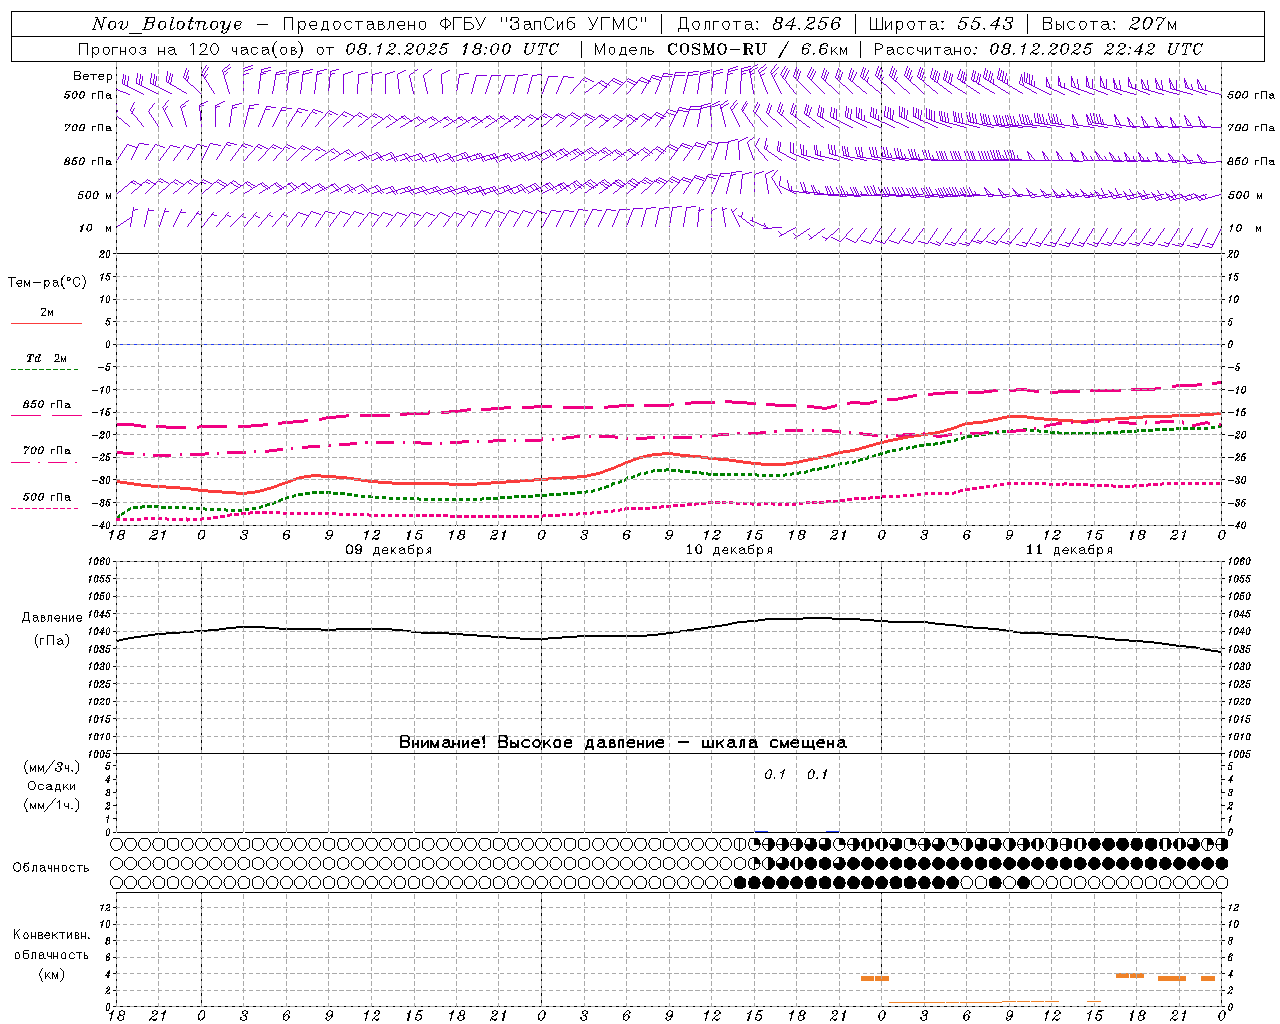Viewport: 1280px width, 1024px height.
Task: Click the (км) unit under convective облачность
Action: (x=52, y=974)
